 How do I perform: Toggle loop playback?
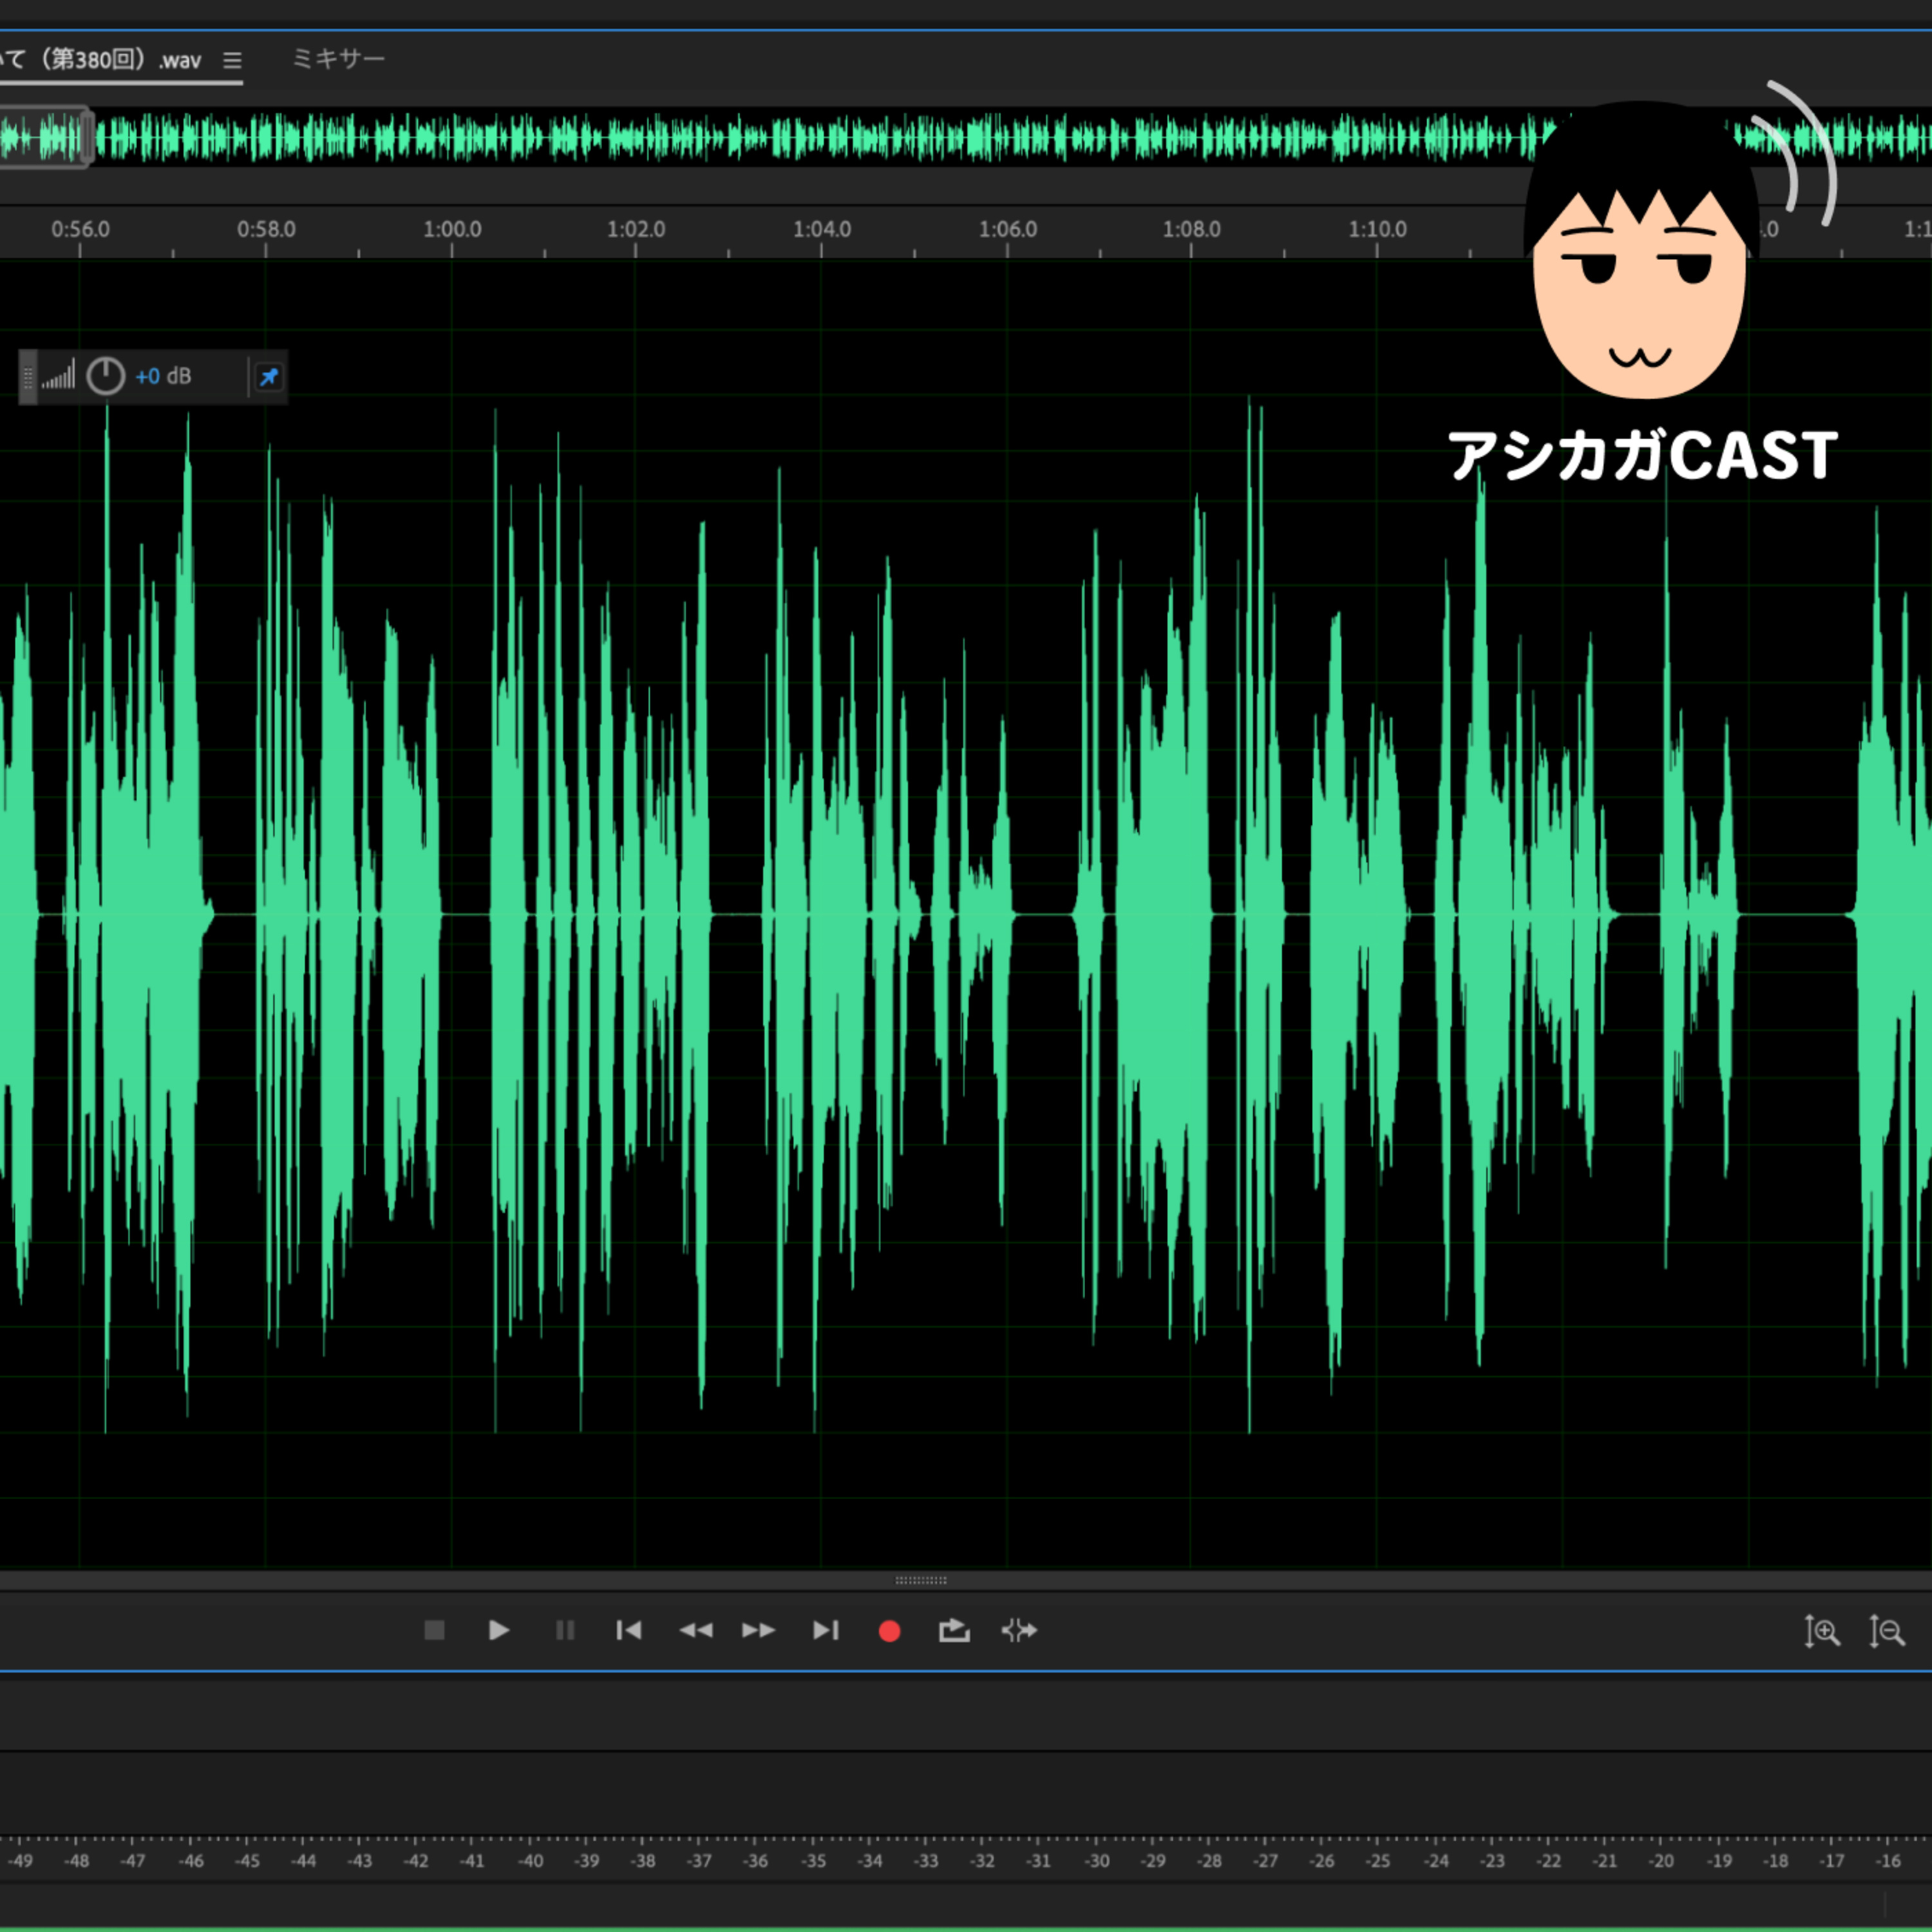[954, 1631]
